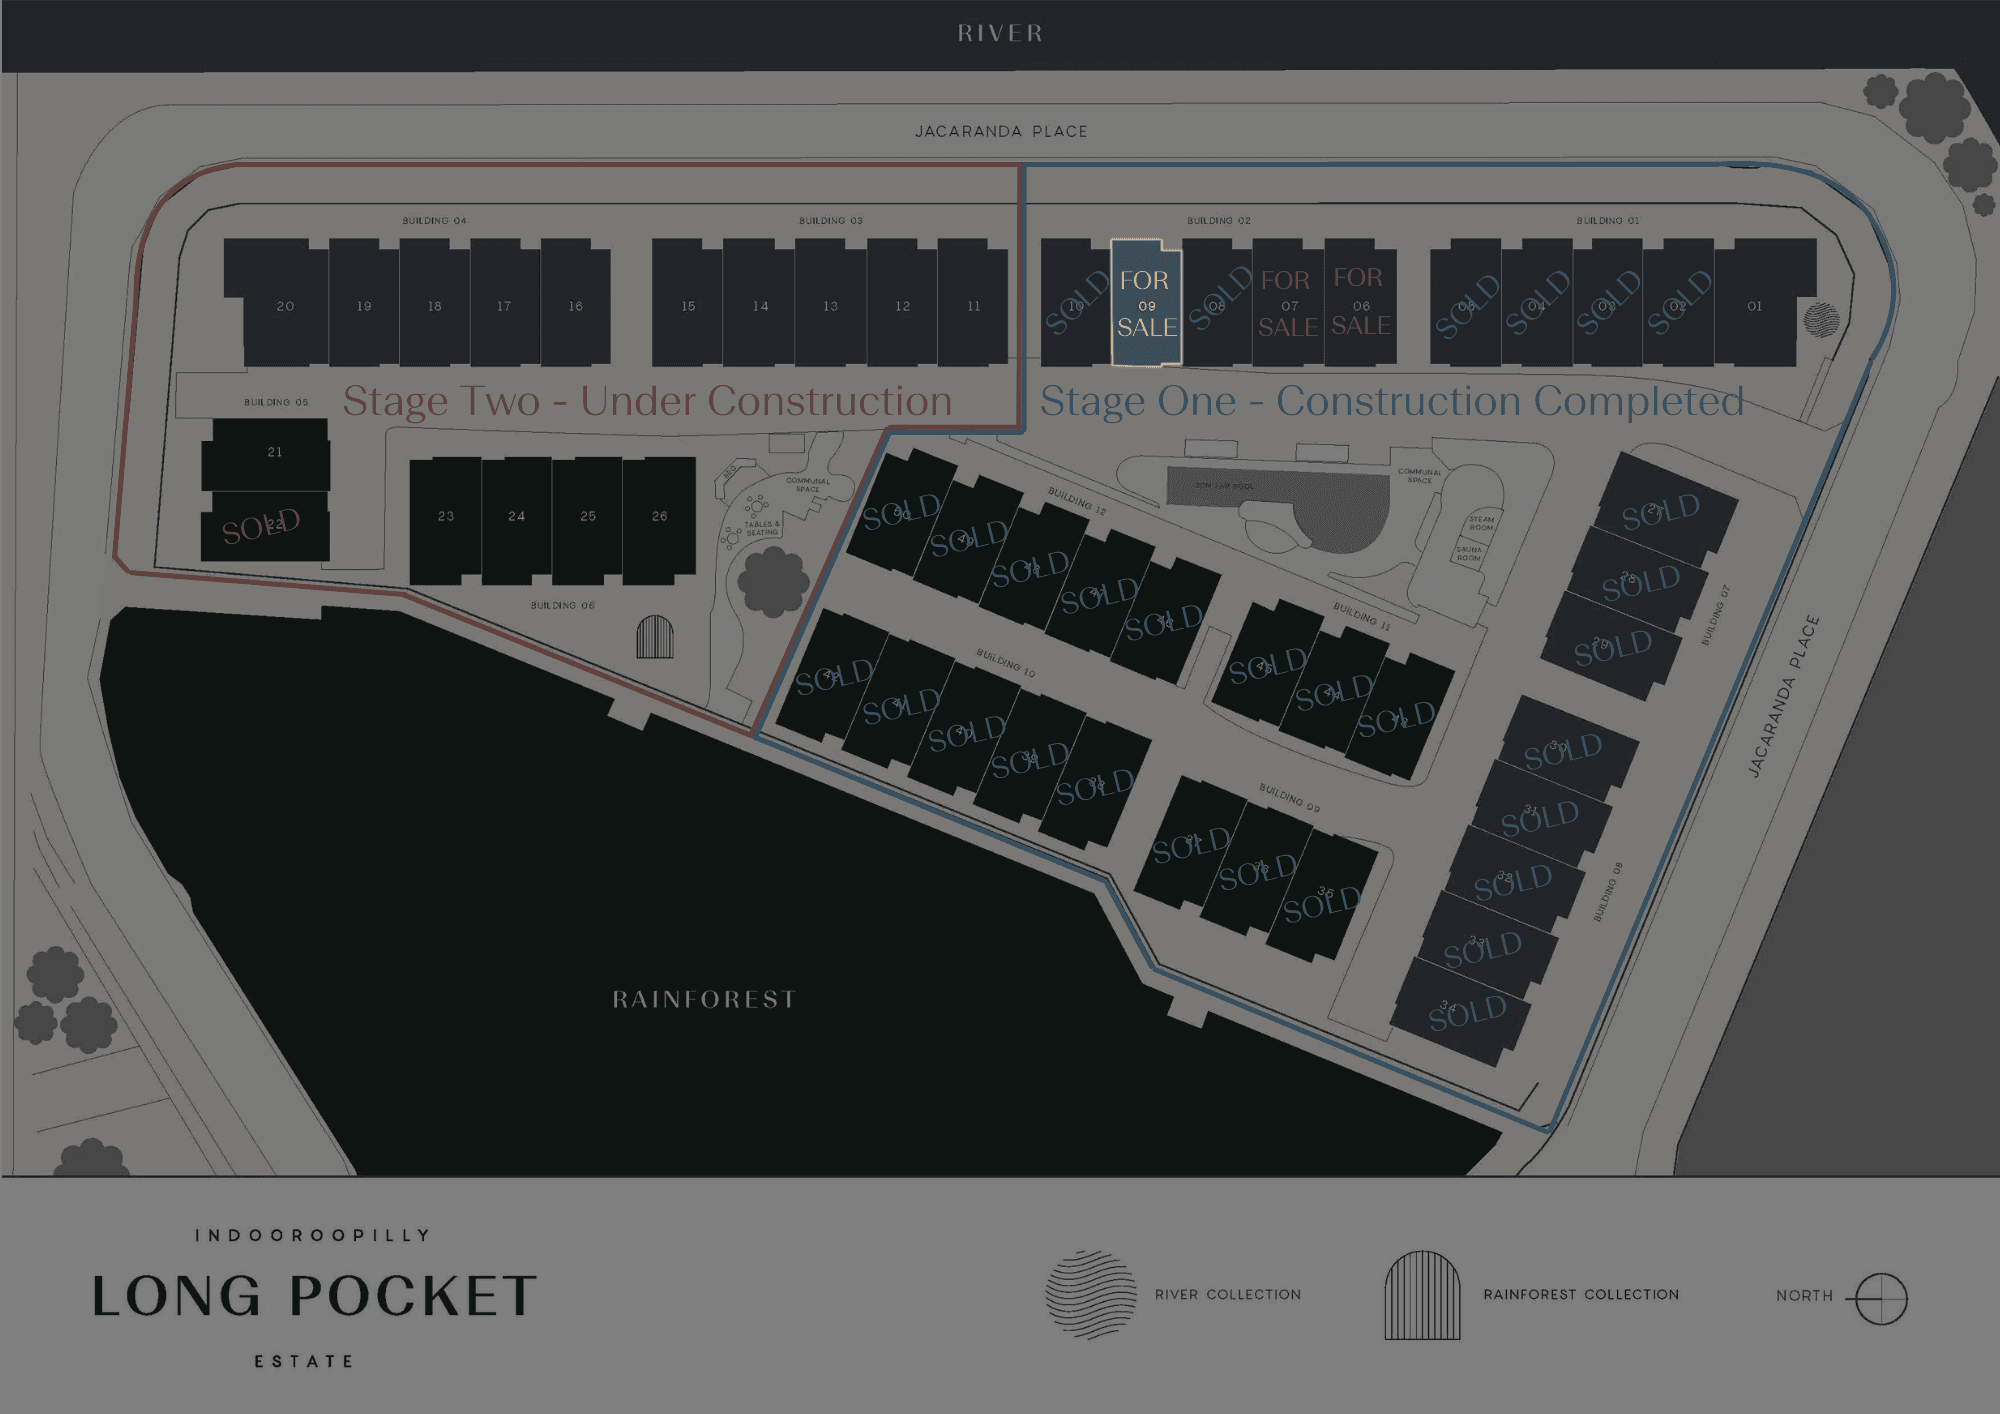Select lot 15 in Building 03

tap(687, 303)
